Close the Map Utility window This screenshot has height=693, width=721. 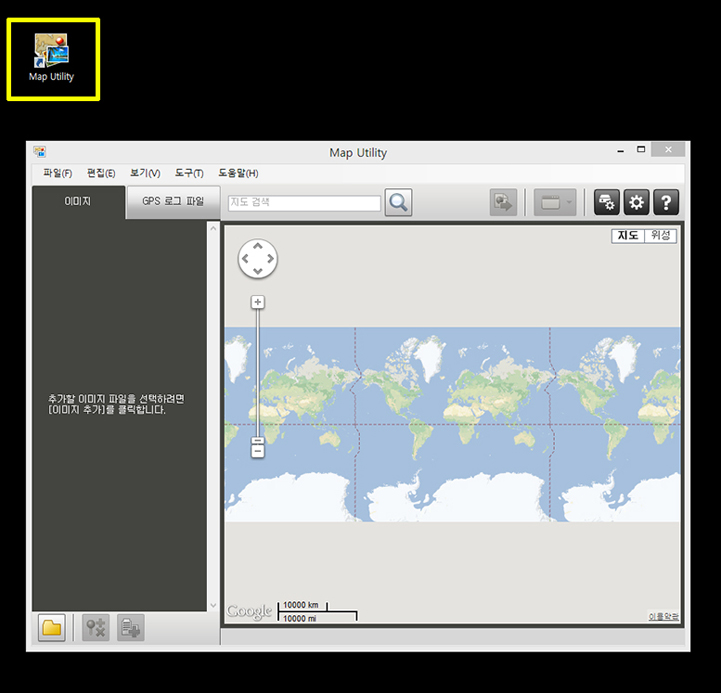click(x=668, y=149)
